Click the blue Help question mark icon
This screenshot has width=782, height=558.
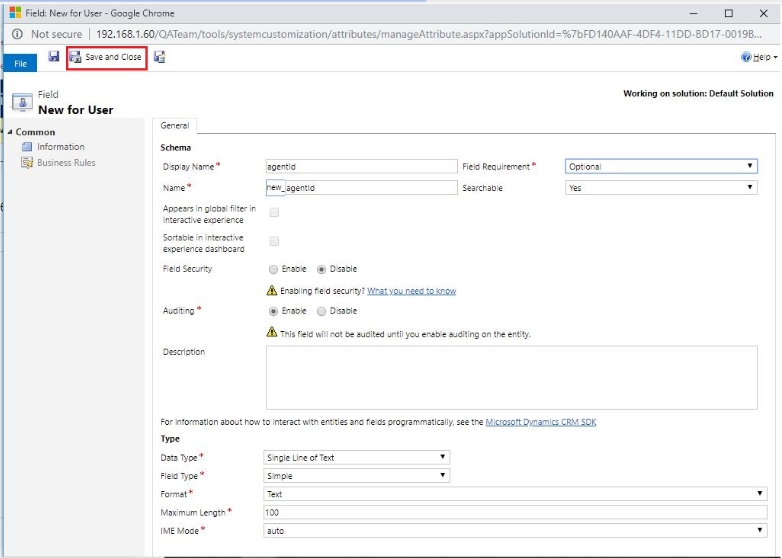[x=746, y=58]
